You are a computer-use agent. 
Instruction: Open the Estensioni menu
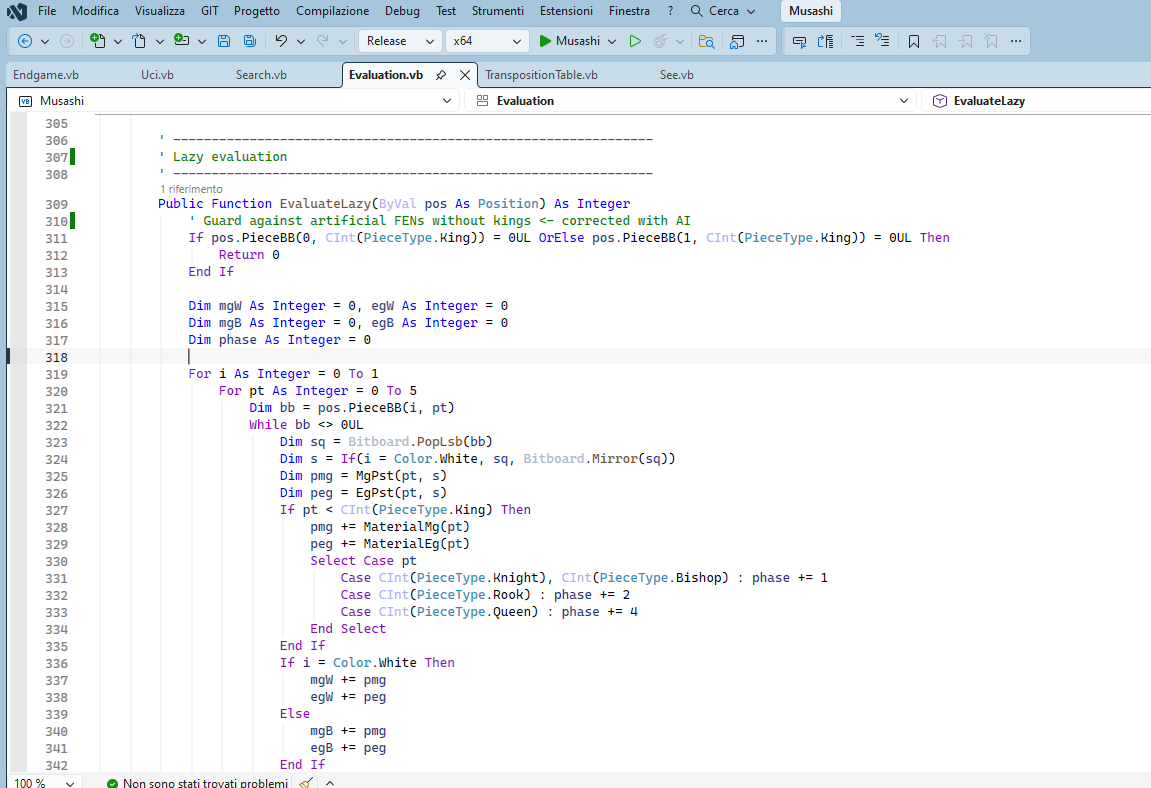click(566, 11)
